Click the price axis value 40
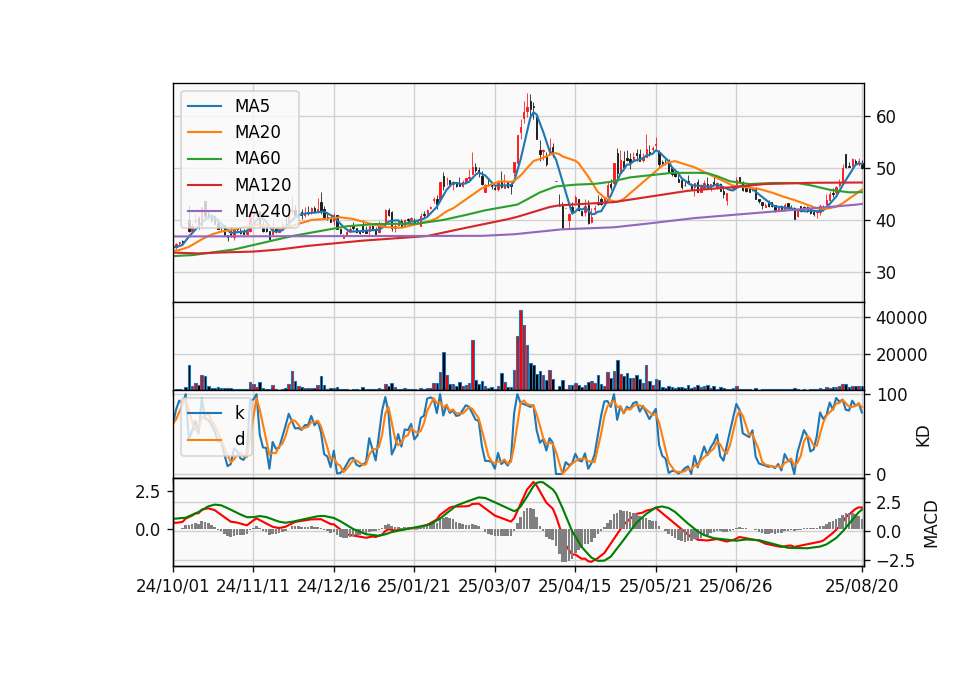This screenshot has width=960, height=690. pos(885,221)
